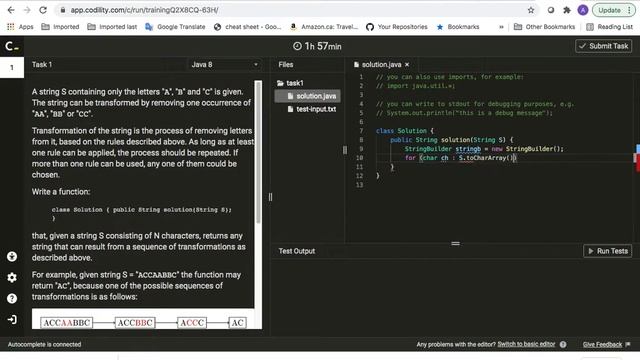Open the browser extensions puzzle icon
640x360 pixels.
[x=567, y=10]
